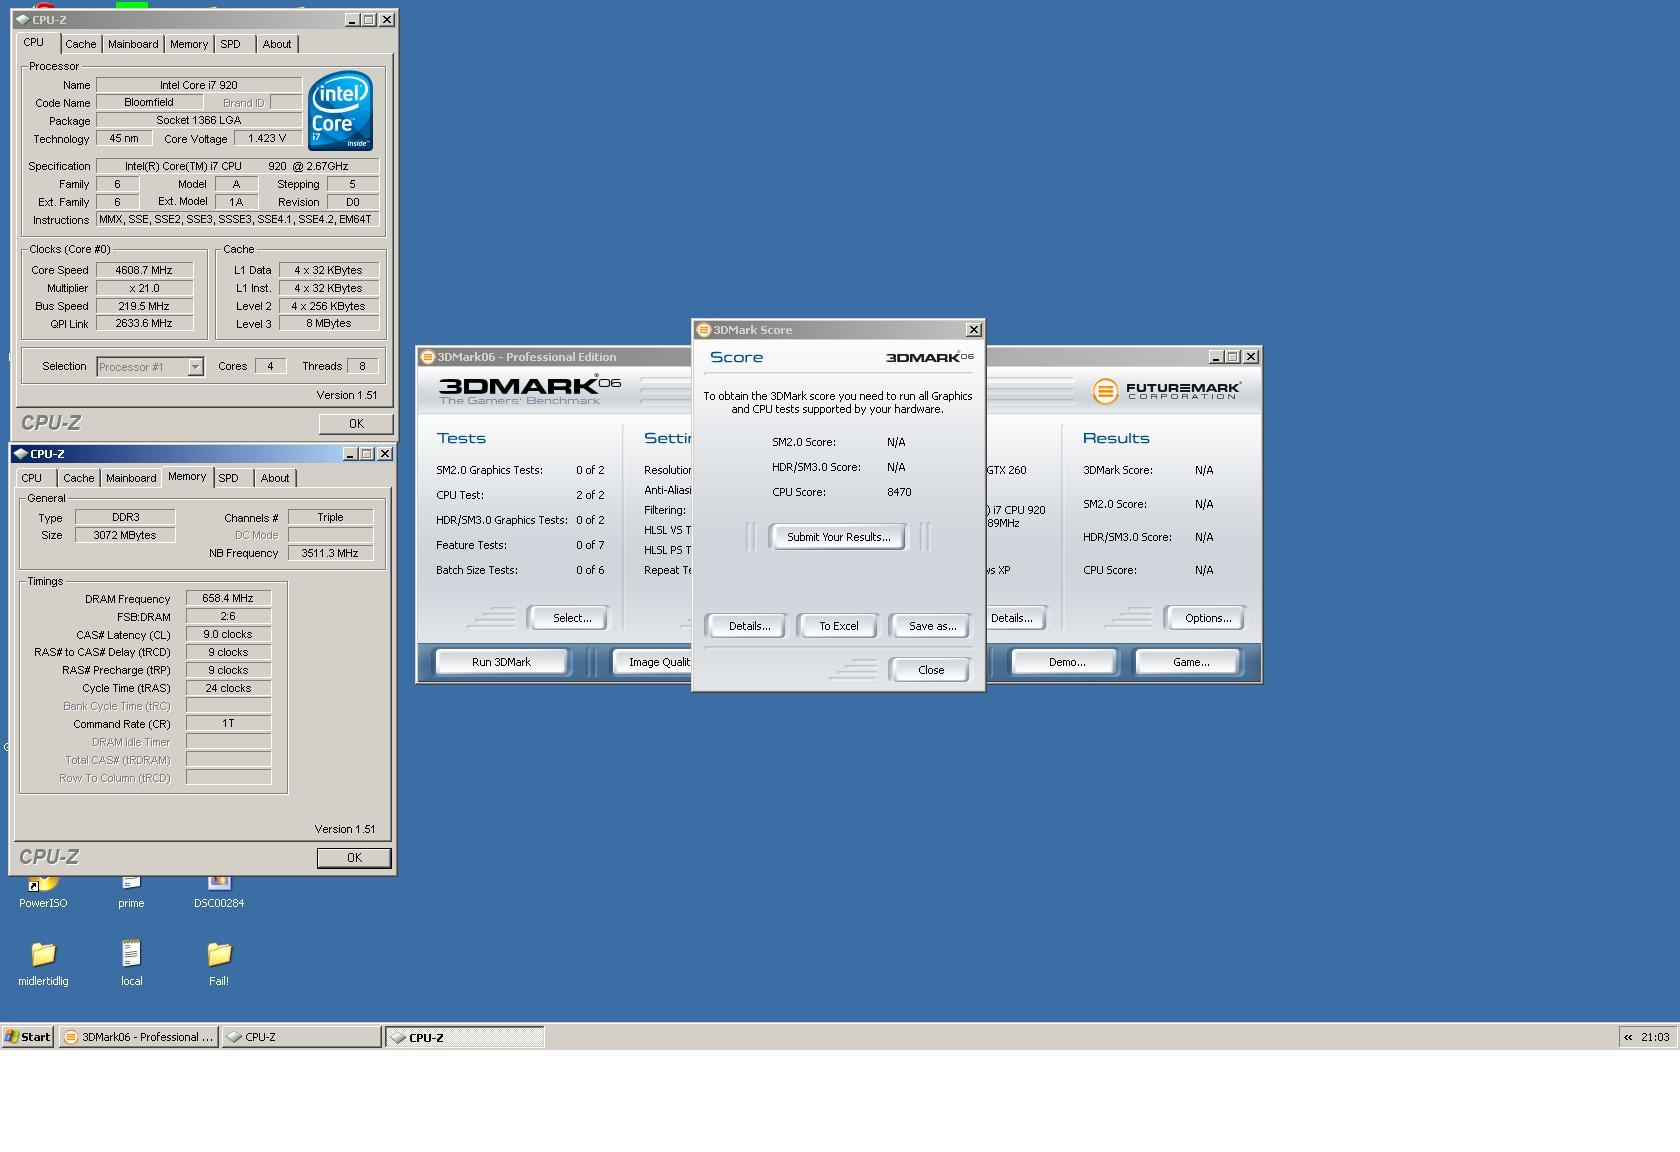Click the Intel Core i7 logo in CPU-Z

coord(340,110)
